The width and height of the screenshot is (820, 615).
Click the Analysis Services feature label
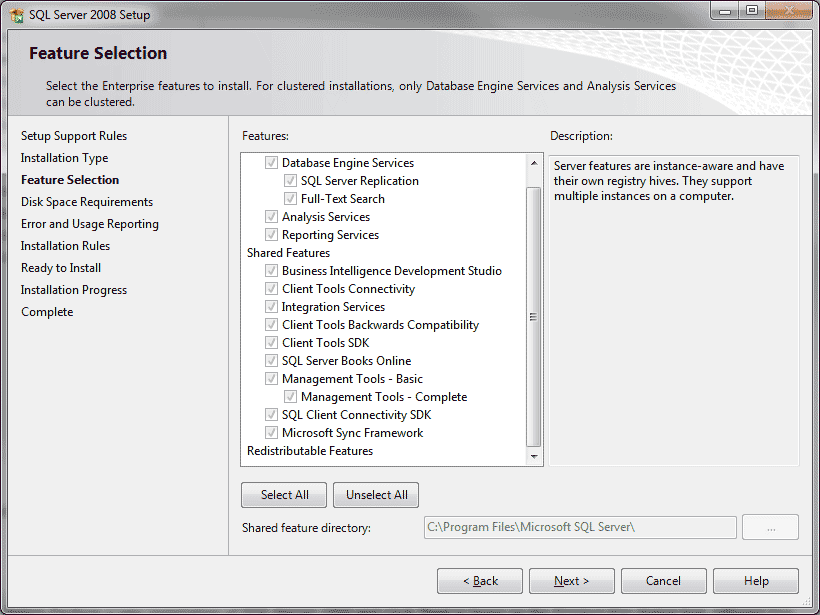[x=326, y=217]
